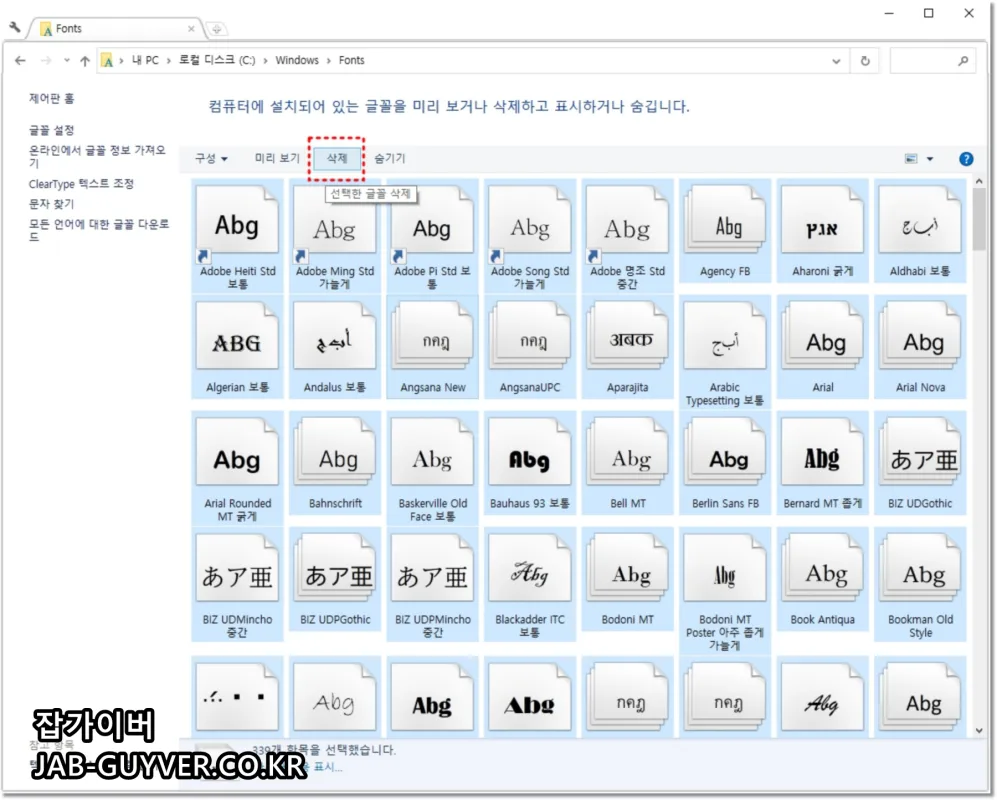
Task: Open the 구성 (Organize) dropdown
Action: 211,157
